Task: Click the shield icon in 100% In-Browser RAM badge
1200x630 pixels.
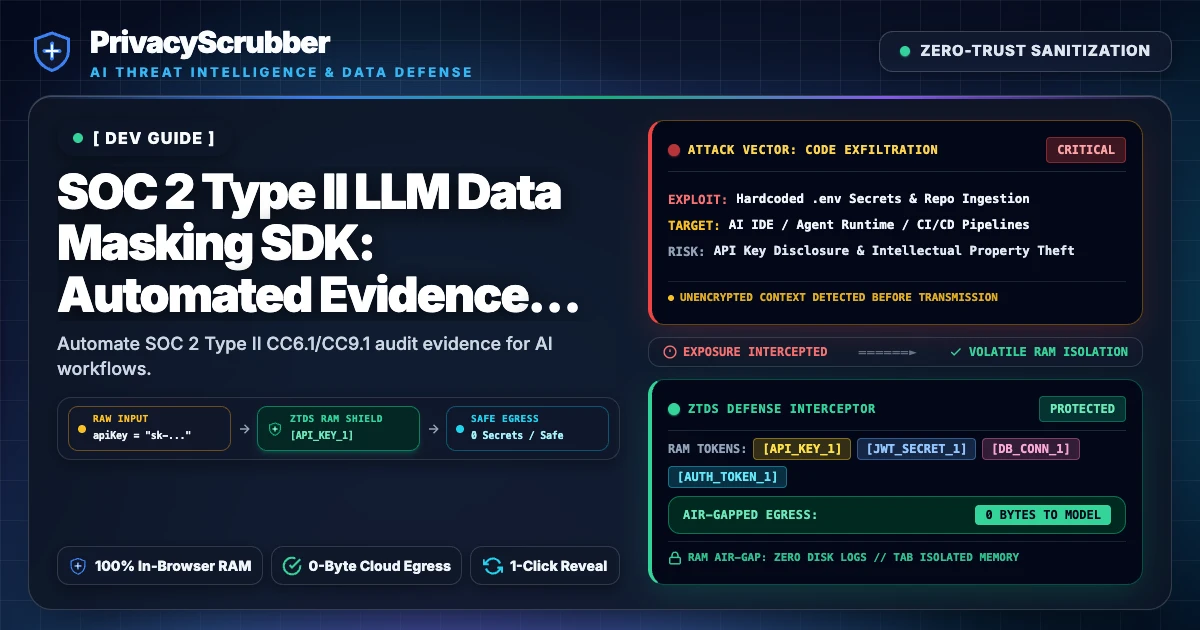Action: pyautogui.click(x=78, y=566)
